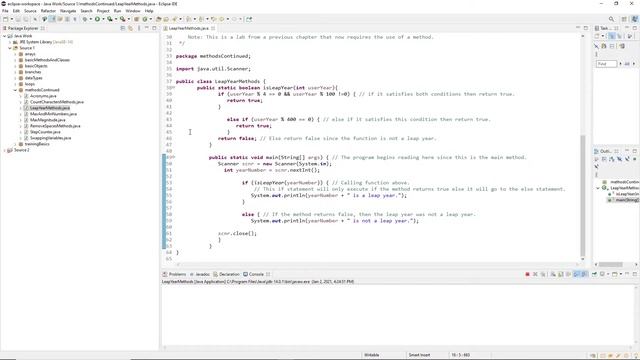Click the red Terminate button in Console
Screen dimensions: 640x360
point(527,274)
